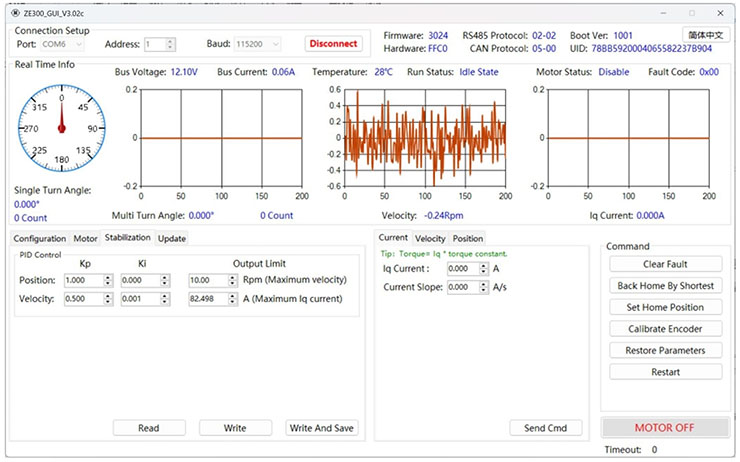Open the Motor tab
Viewport: 740px width, 462px height.
click(85, 239)
